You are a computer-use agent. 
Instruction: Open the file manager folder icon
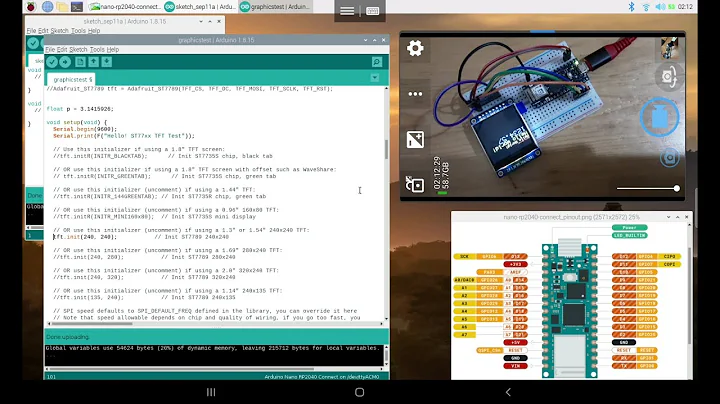point(62,6)
